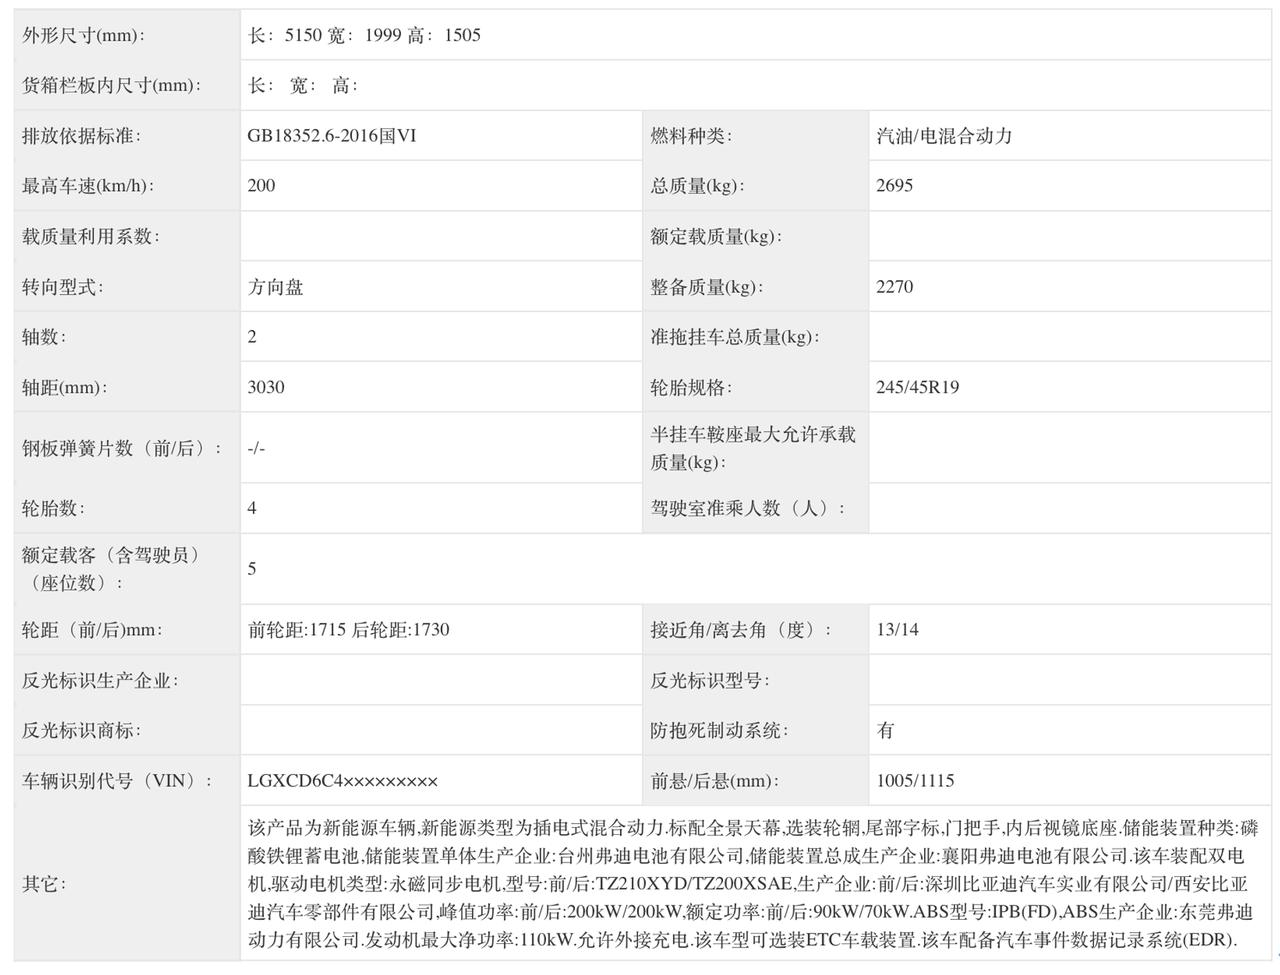Click the 轴数 label
The height and width of the screenshot is (975, 1280).
pos(45,337)
